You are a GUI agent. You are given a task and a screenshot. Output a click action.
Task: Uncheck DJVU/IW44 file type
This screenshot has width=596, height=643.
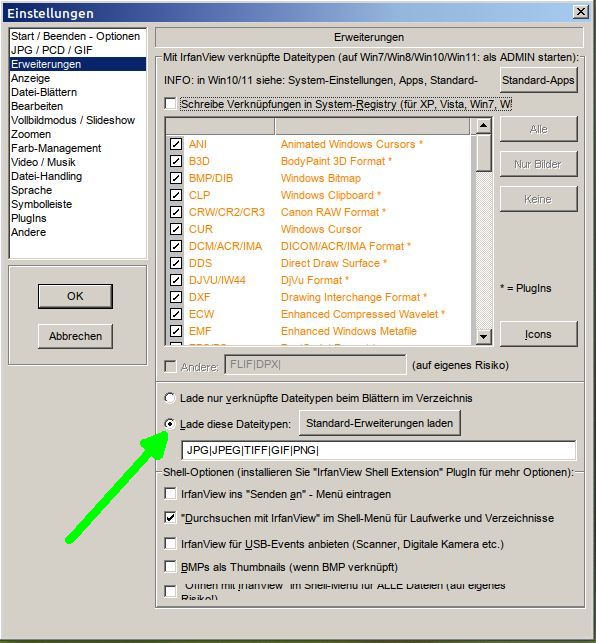(x=176, y=280)
